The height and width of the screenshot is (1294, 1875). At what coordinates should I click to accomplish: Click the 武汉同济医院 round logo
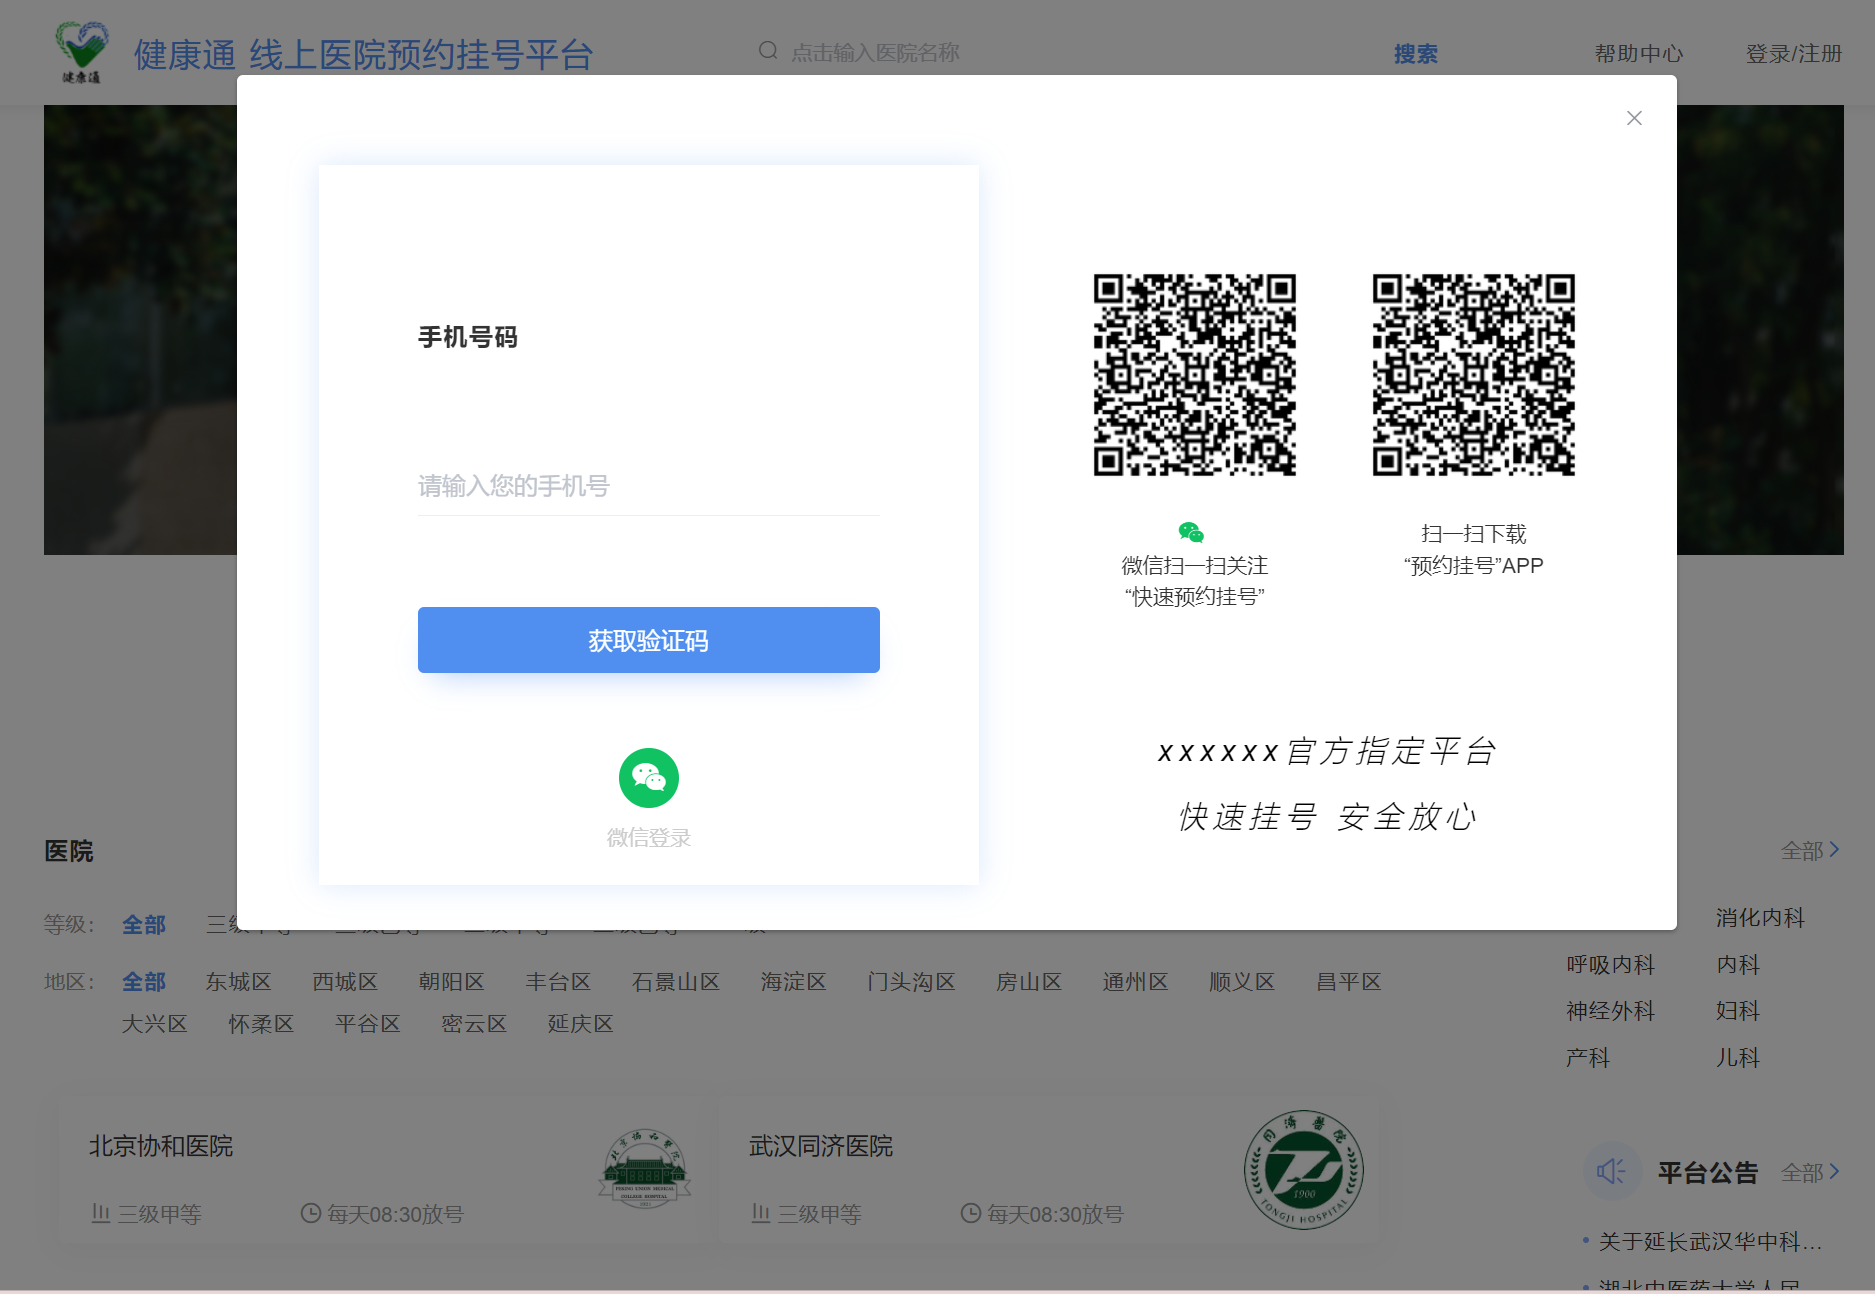1303,1169
